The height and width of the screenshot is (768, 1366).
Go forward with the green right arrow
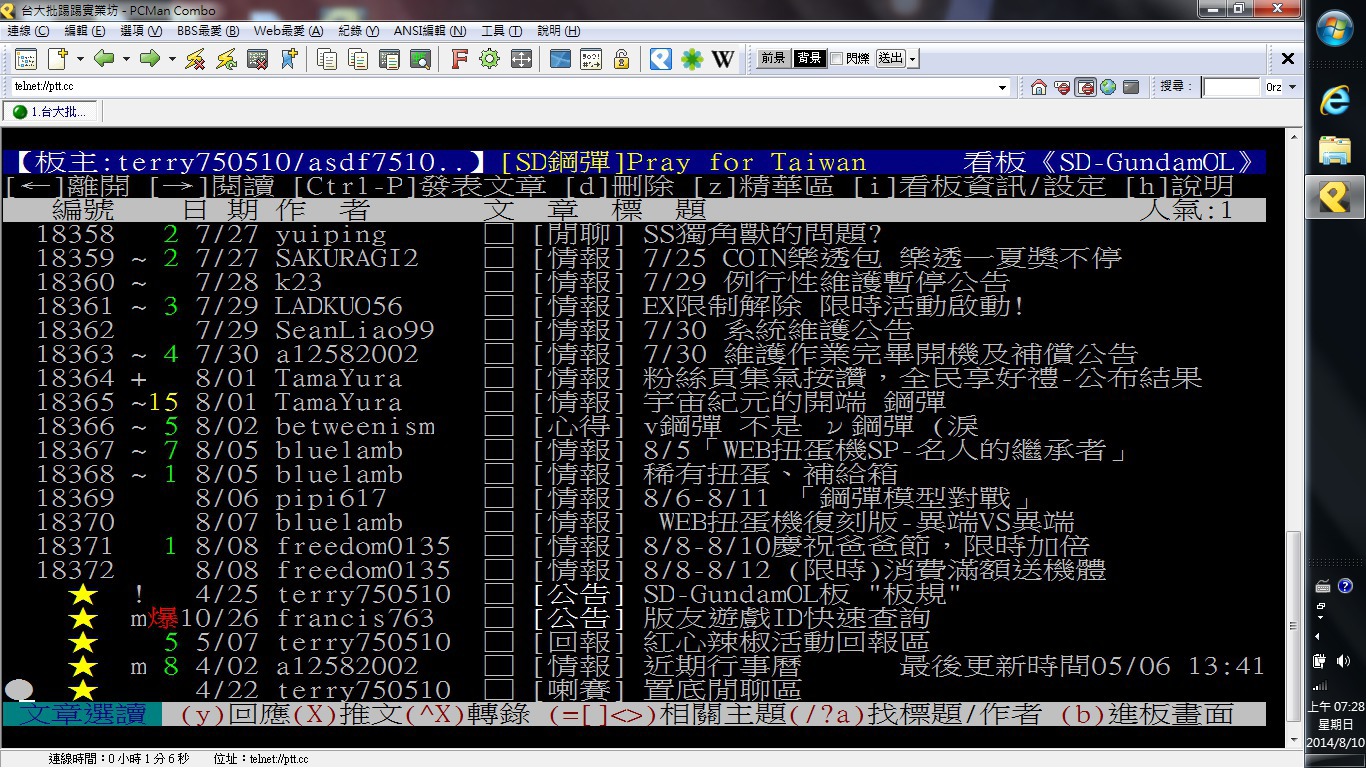[x=149, y=59]
